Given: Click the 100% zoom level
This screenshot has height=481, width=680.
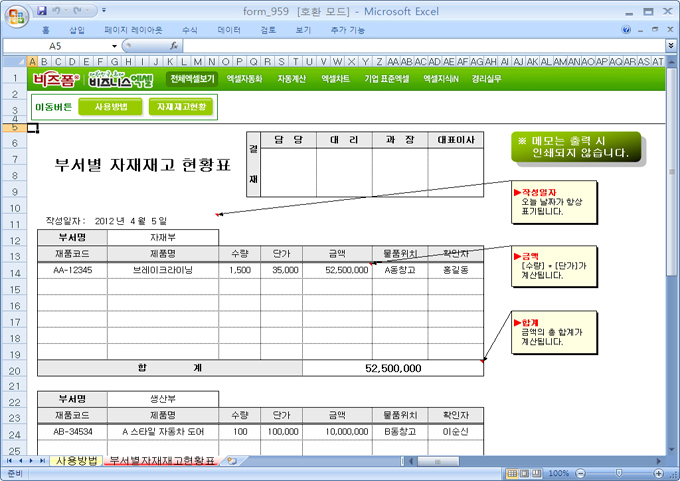Looking at the screenshot, I should click(559, 473).
